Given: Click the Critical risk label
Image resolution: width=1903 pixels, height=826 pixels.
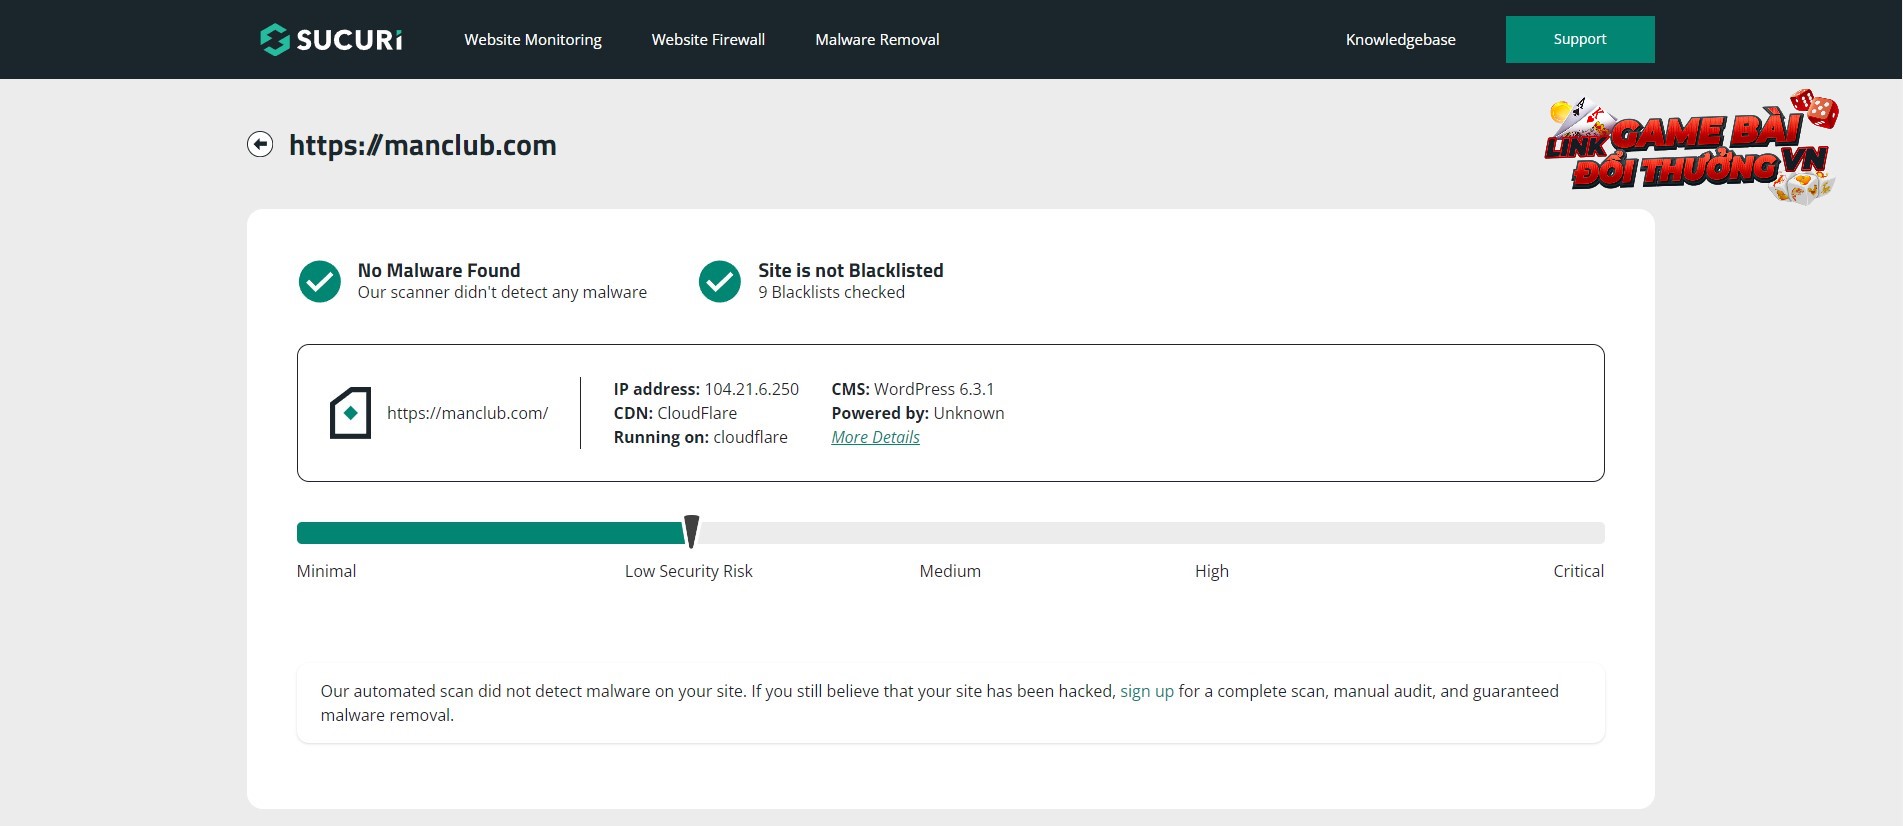Looking at the screenshot, I should pos(1578,571).
